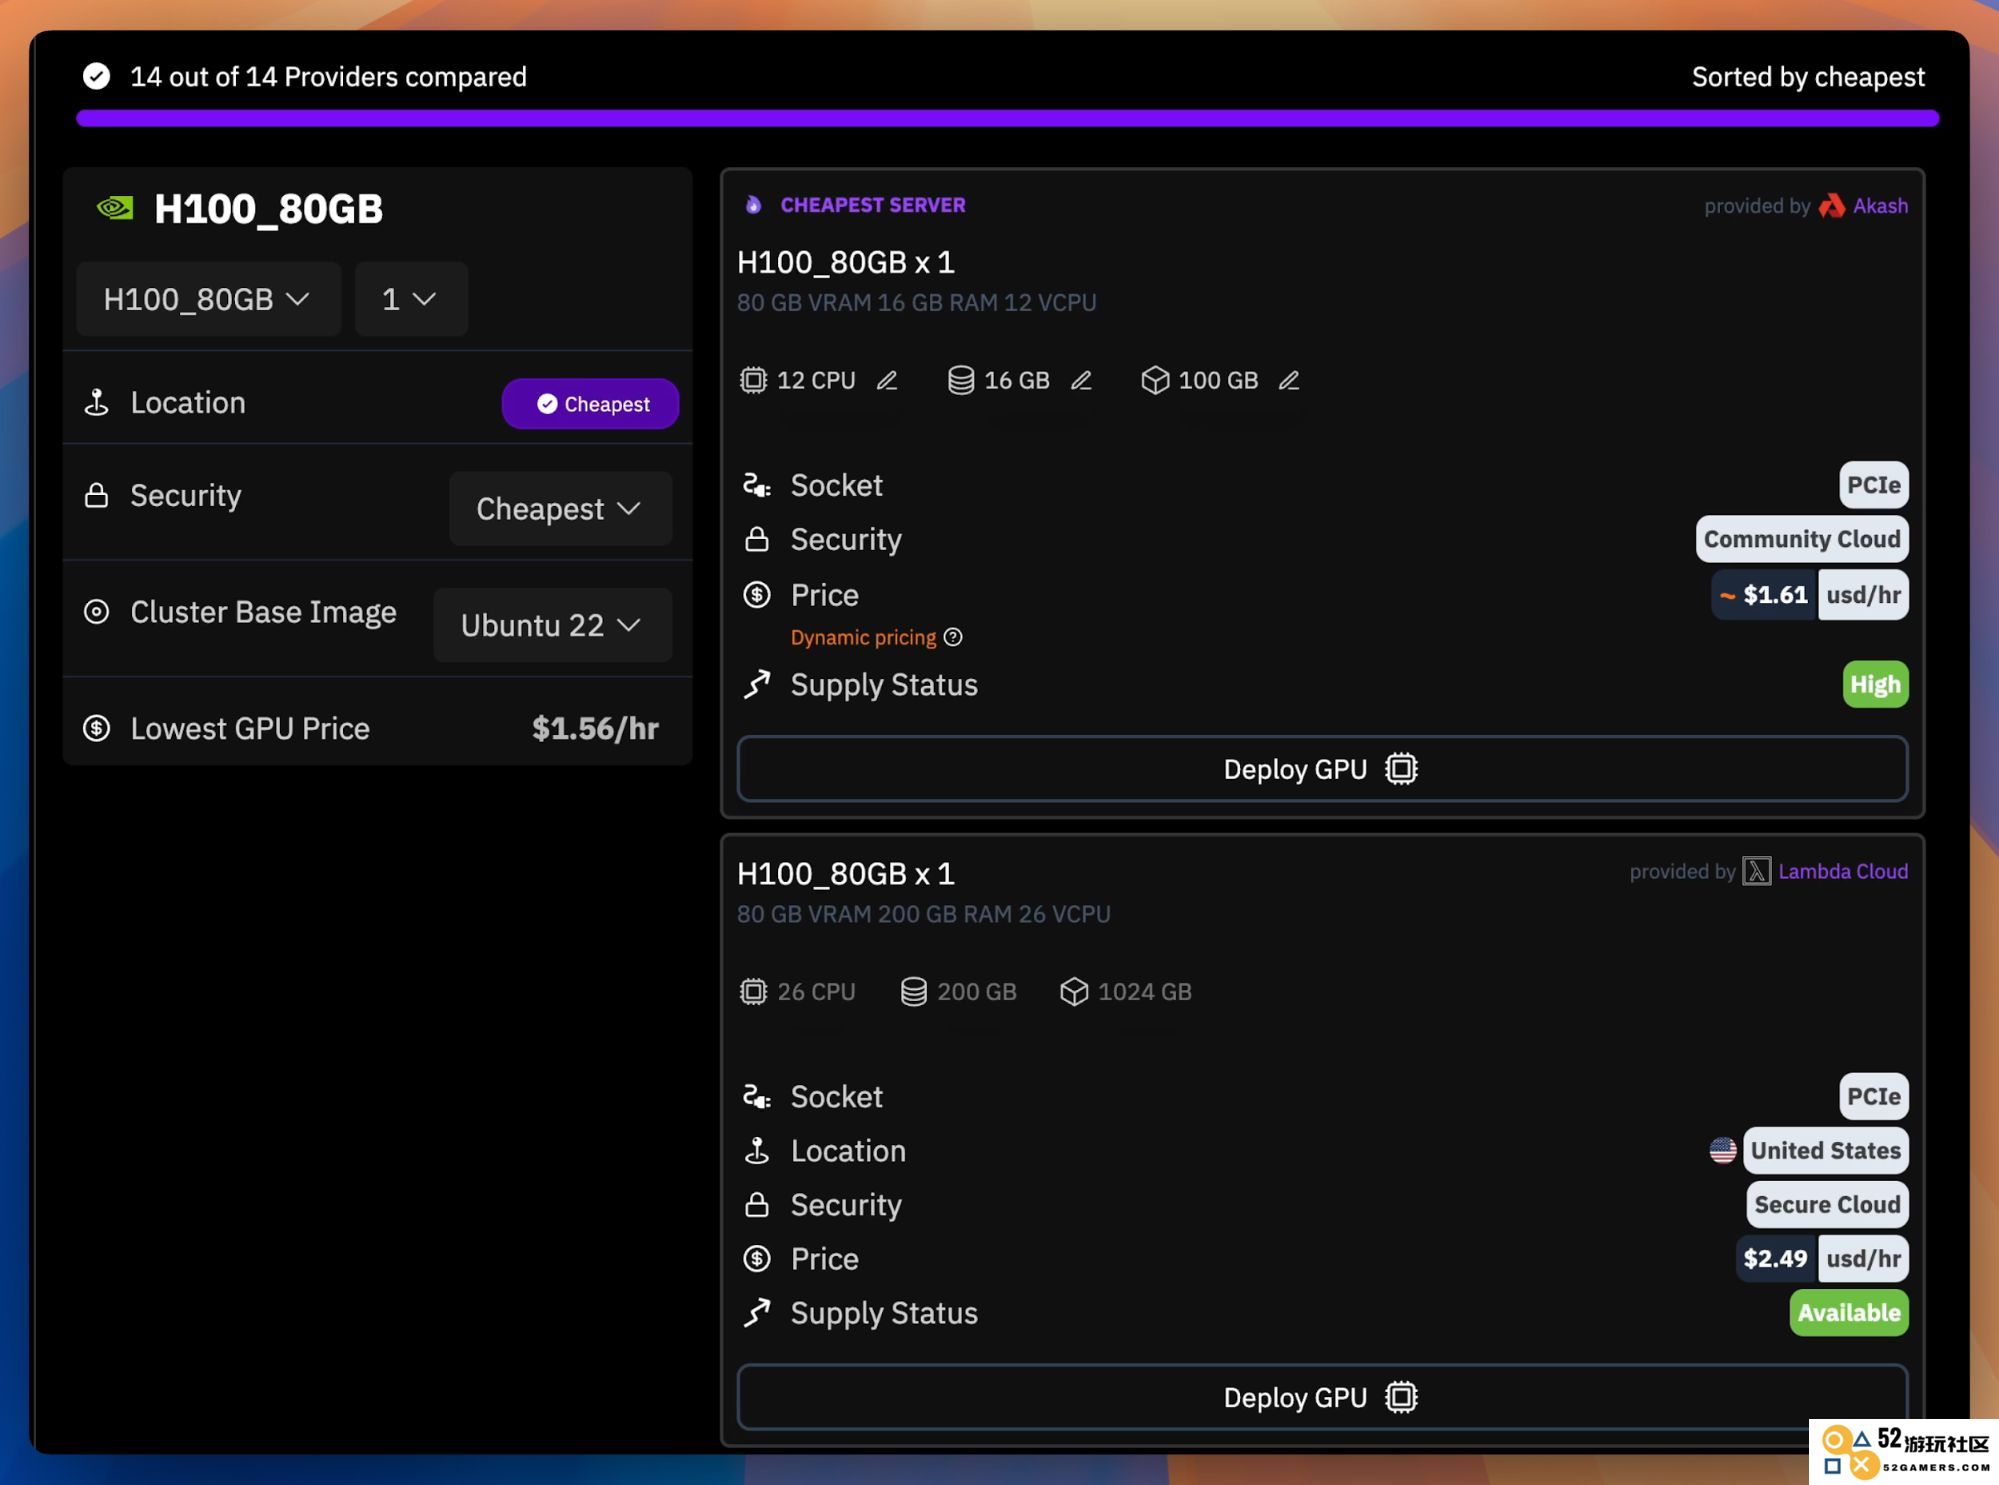Screen dimensions: 1999x1485
Task: Click the Lowest GPU Price dollar icon
Action: click(x=97, y=728)
